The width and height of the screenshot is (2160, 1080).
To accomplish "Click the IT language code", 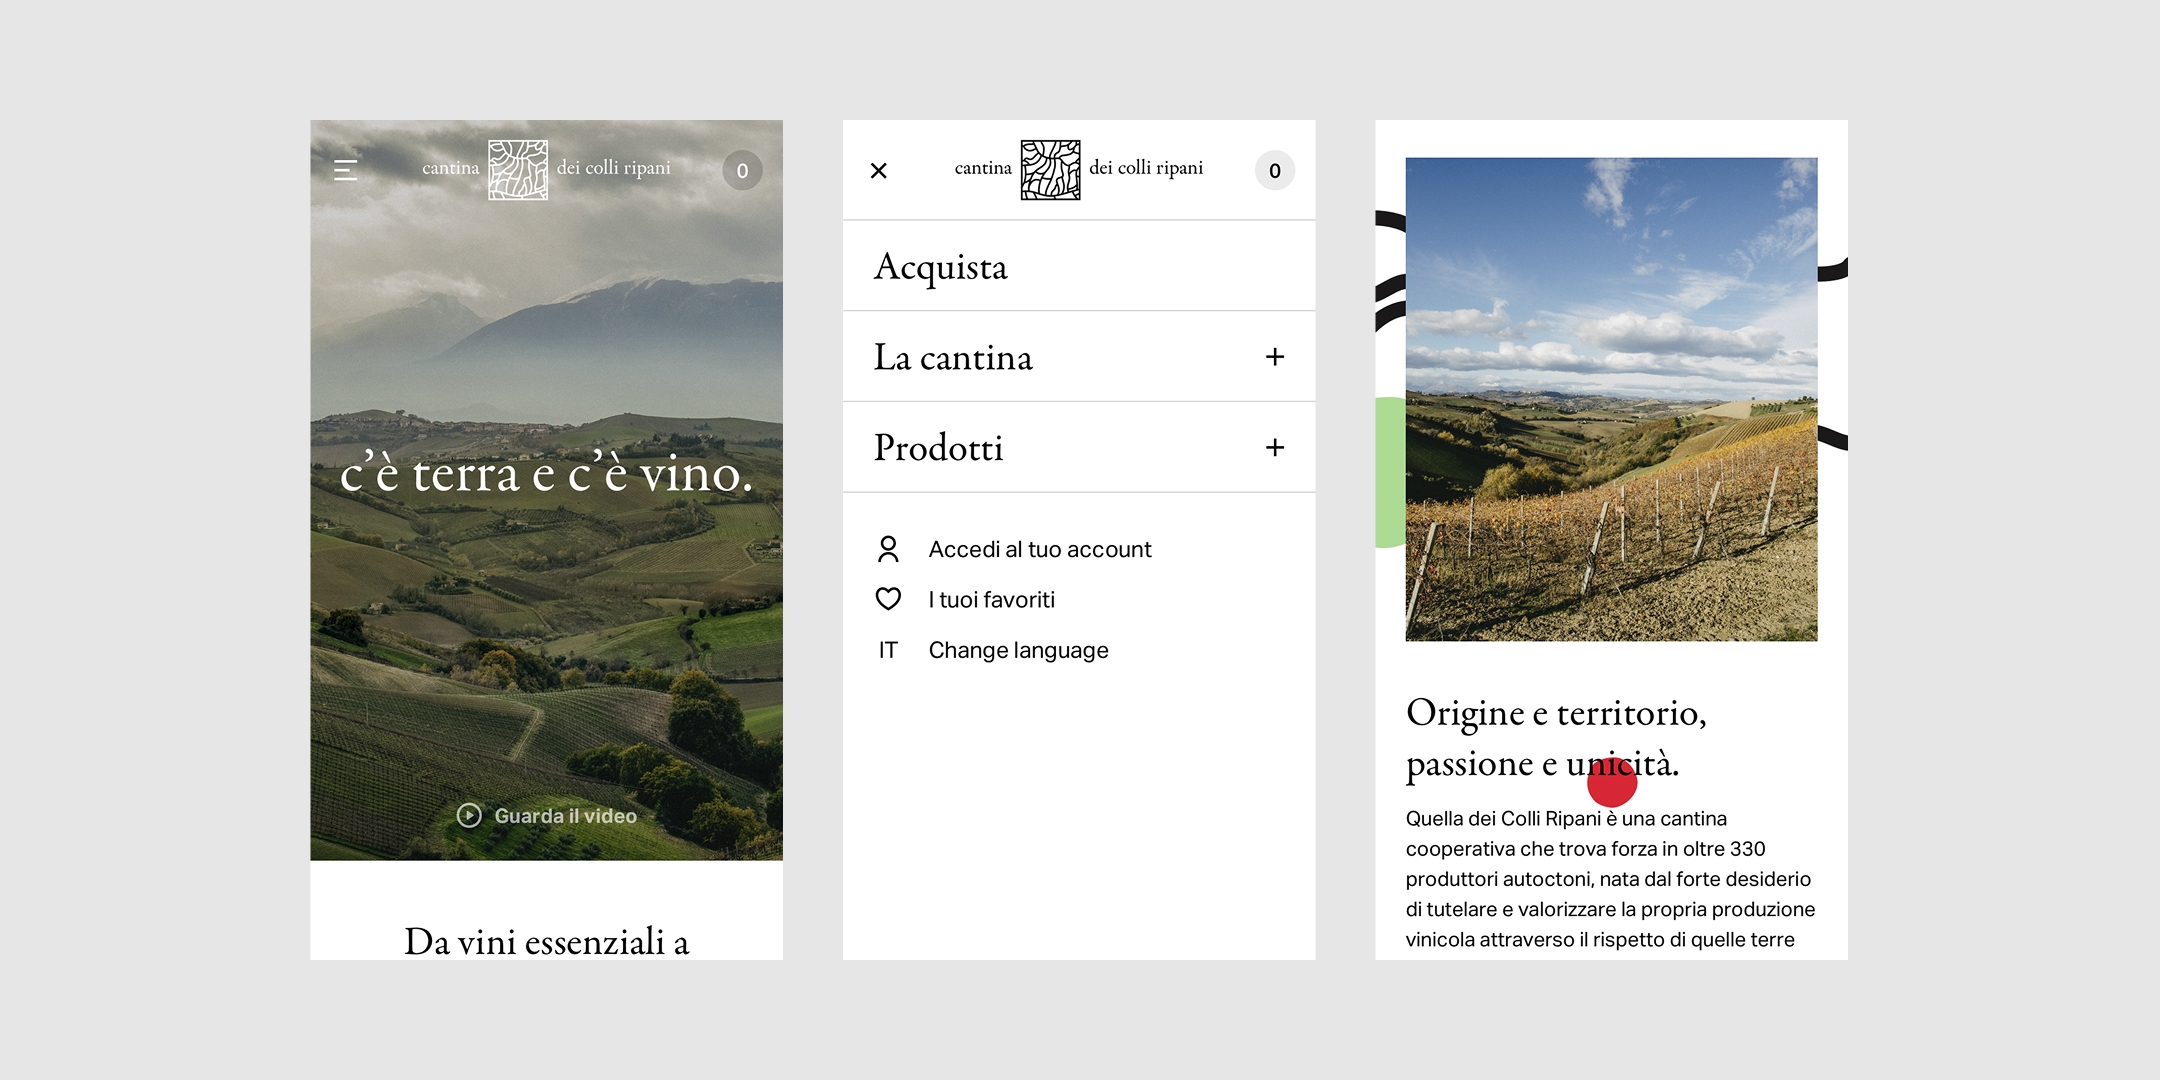I will point(888,650).
